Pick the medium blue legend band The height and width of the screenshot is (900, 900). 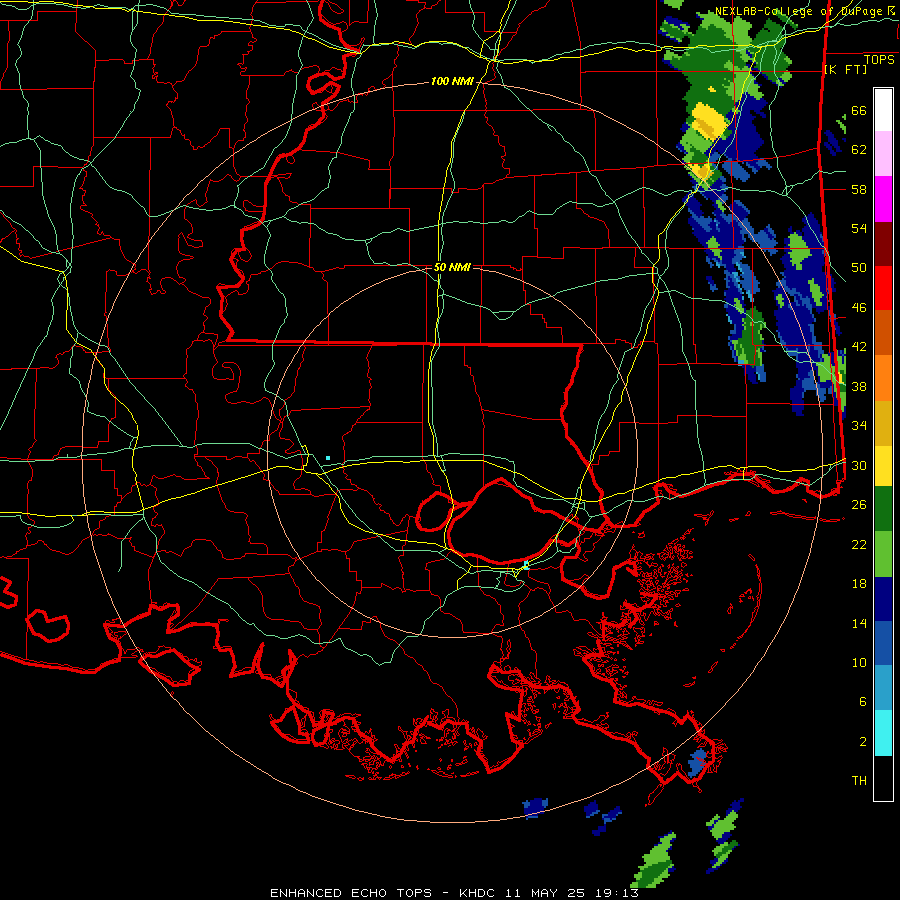click(883, 644)
